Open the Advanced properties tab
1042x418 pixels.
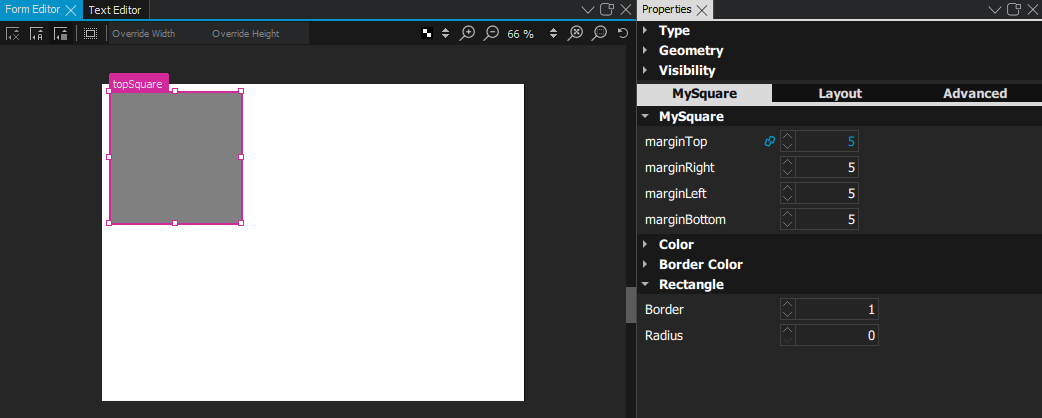coord(975,94)
